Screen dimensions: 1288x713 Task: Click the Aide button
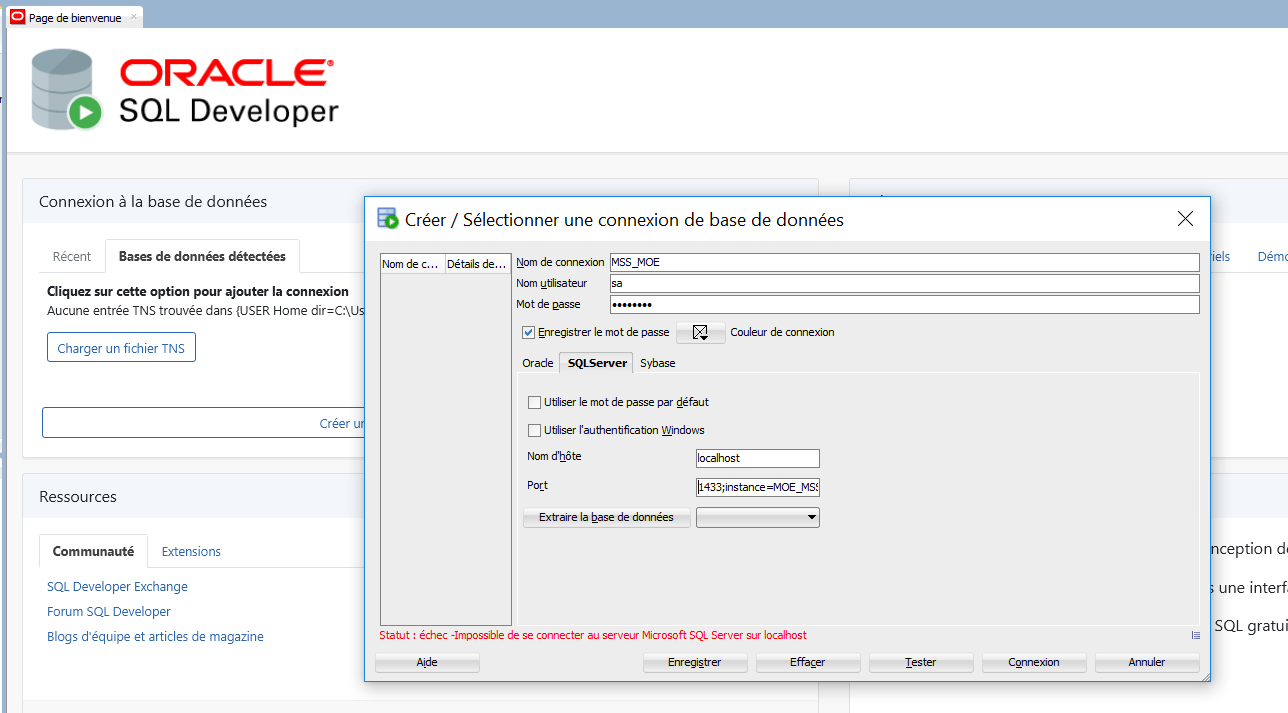(427, 662)
